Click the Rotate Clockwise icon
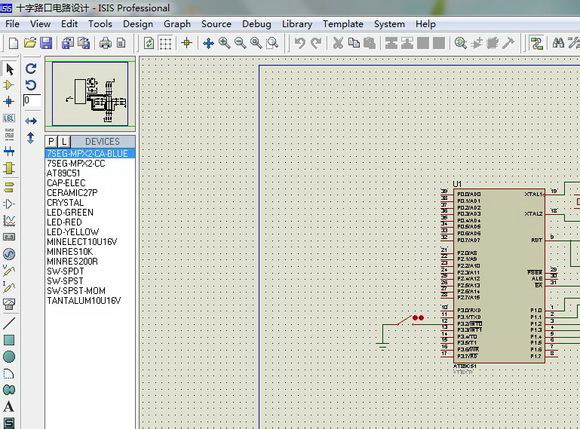Screen dimensions: 580x429 (31, 68)
